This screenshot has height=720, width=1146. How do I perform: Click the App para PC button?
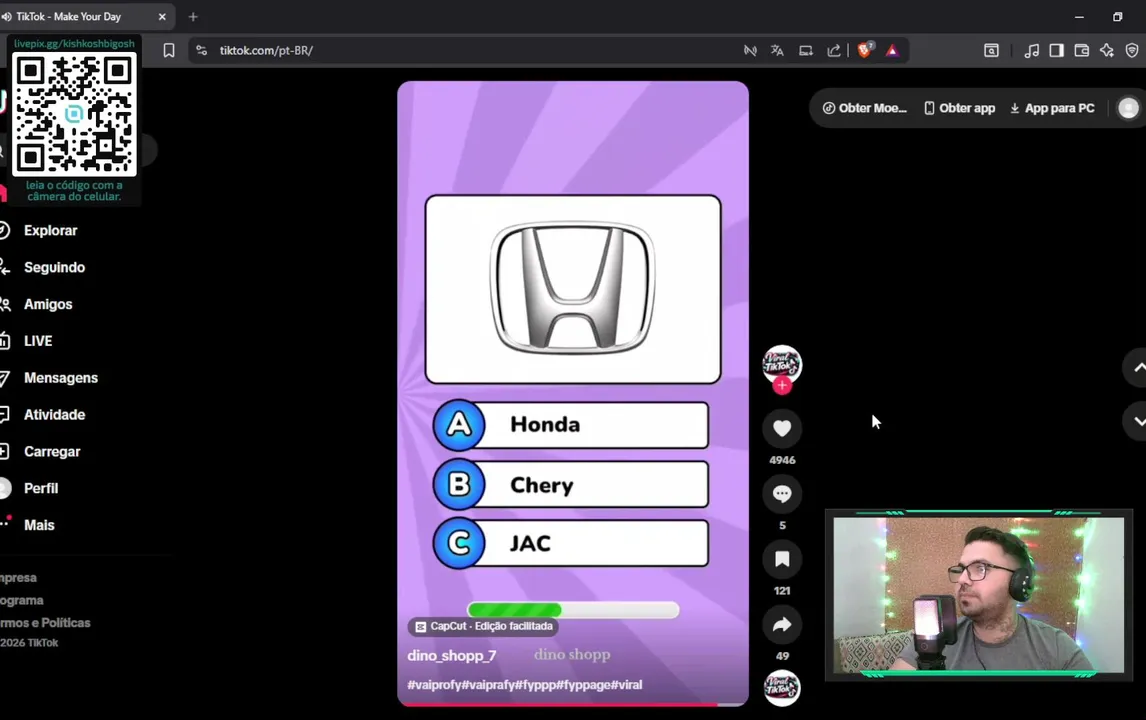[x=1052, y=108]
